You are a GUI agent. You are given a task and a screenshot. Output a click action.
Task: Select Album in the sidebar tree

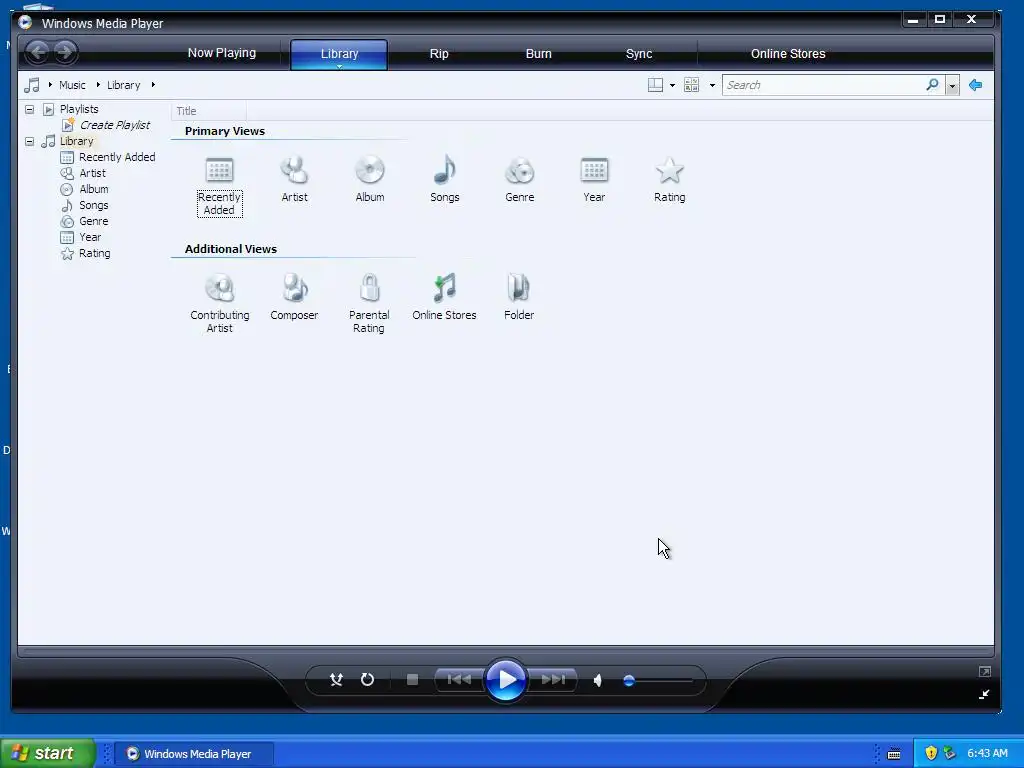[93, 189]
